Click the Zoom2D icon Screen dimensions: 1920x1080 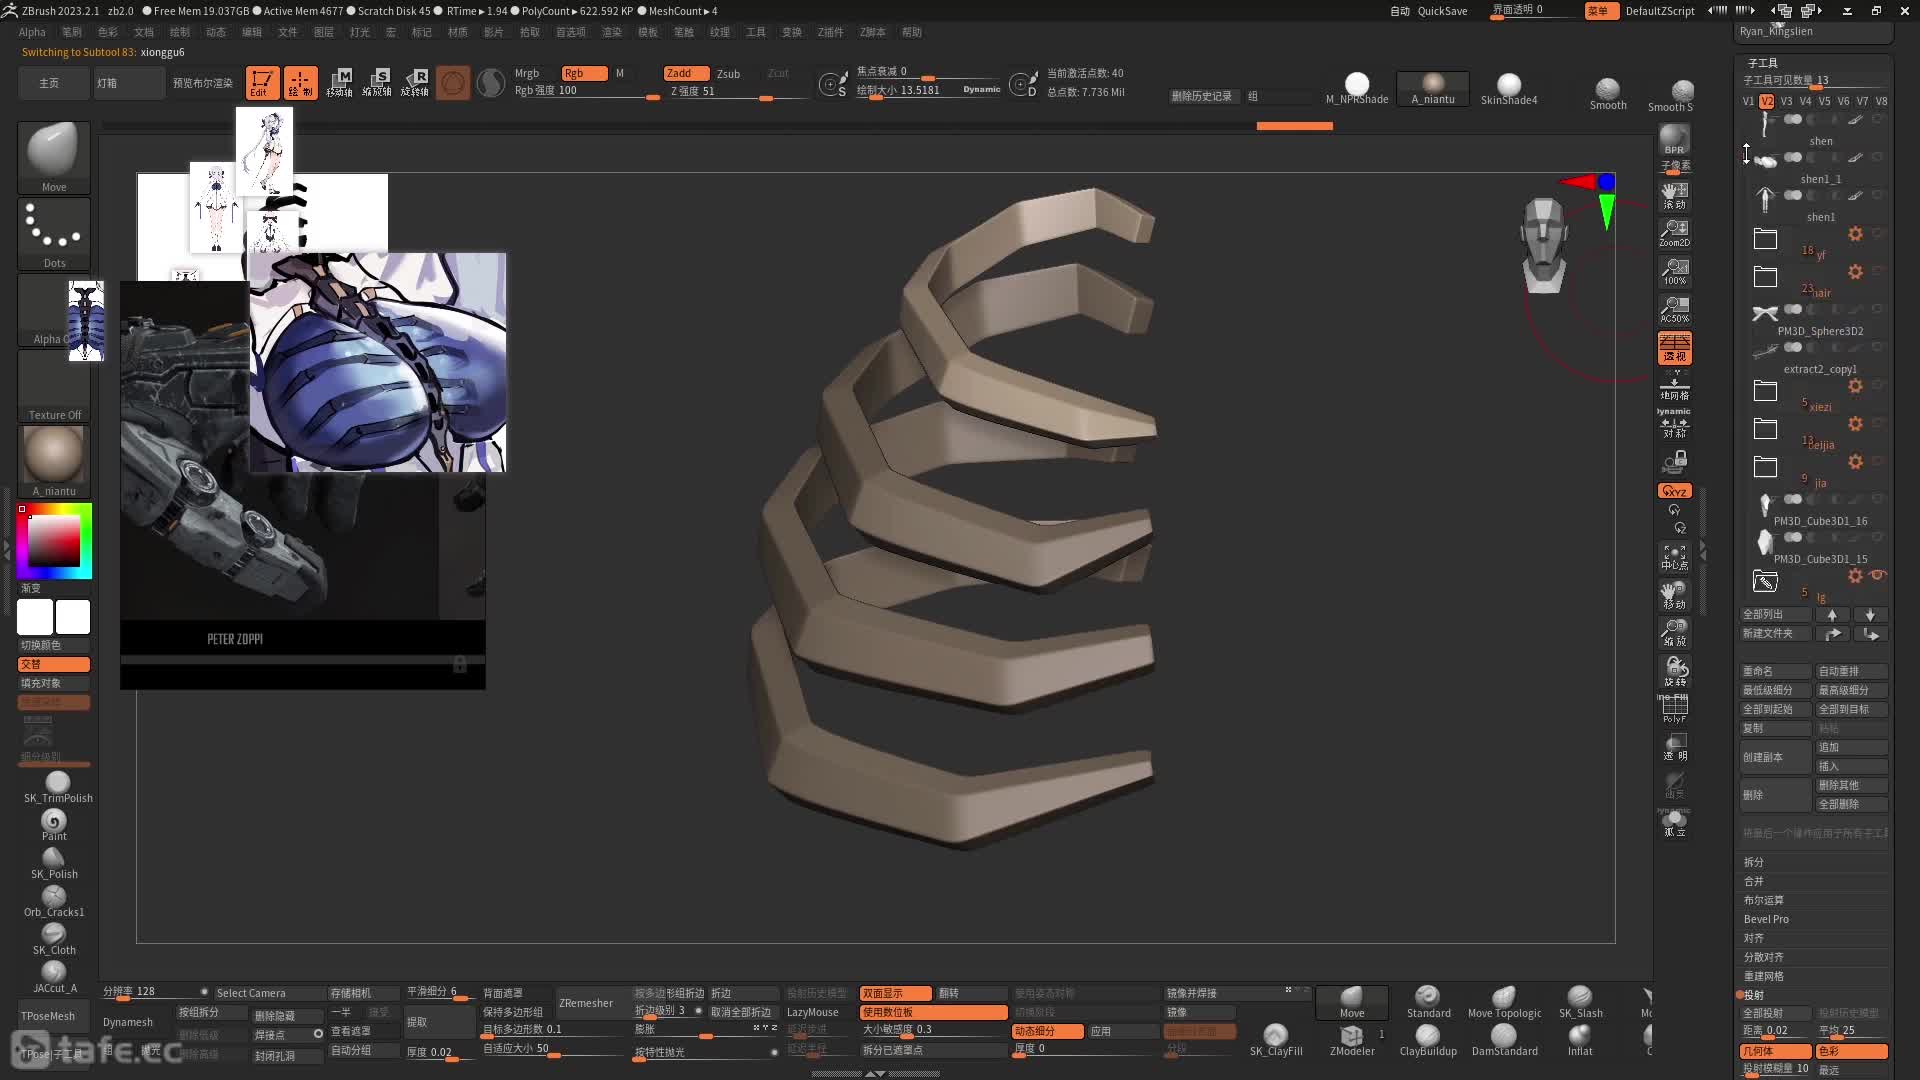[1674, 233]
